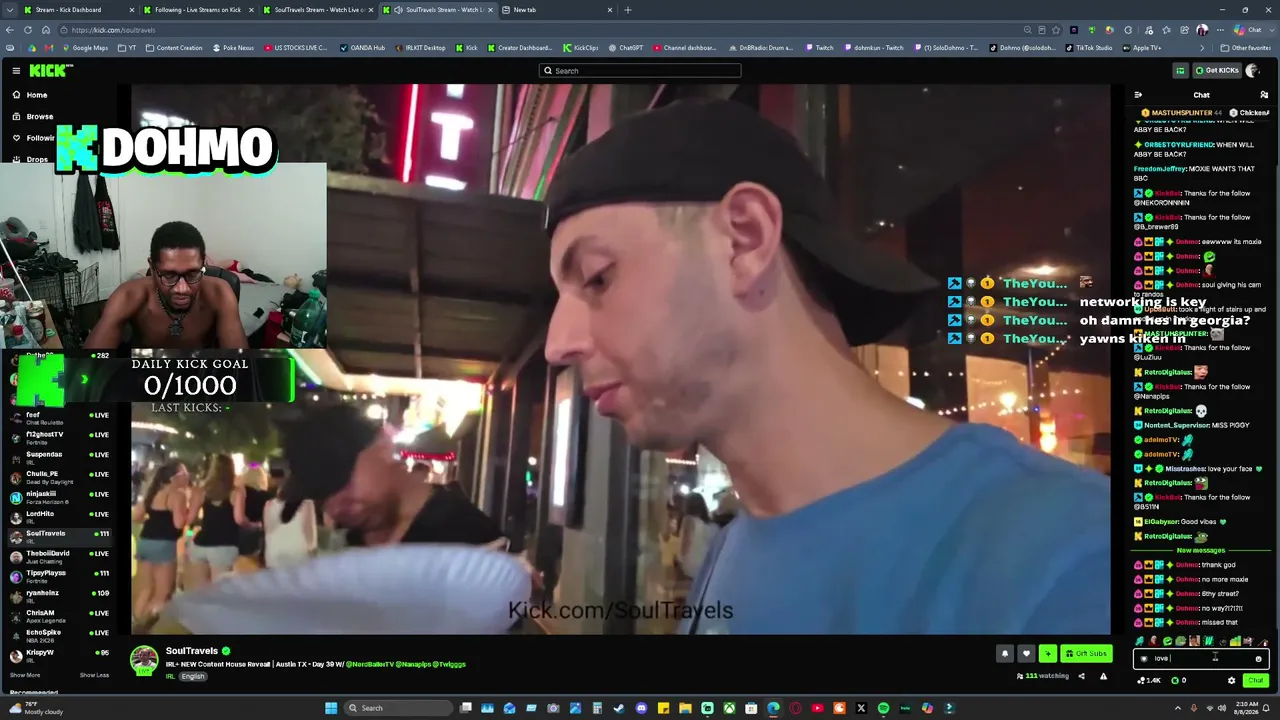Open EchoSpike channel in following list
1280x720 pixels.
(x=58, y=635)
